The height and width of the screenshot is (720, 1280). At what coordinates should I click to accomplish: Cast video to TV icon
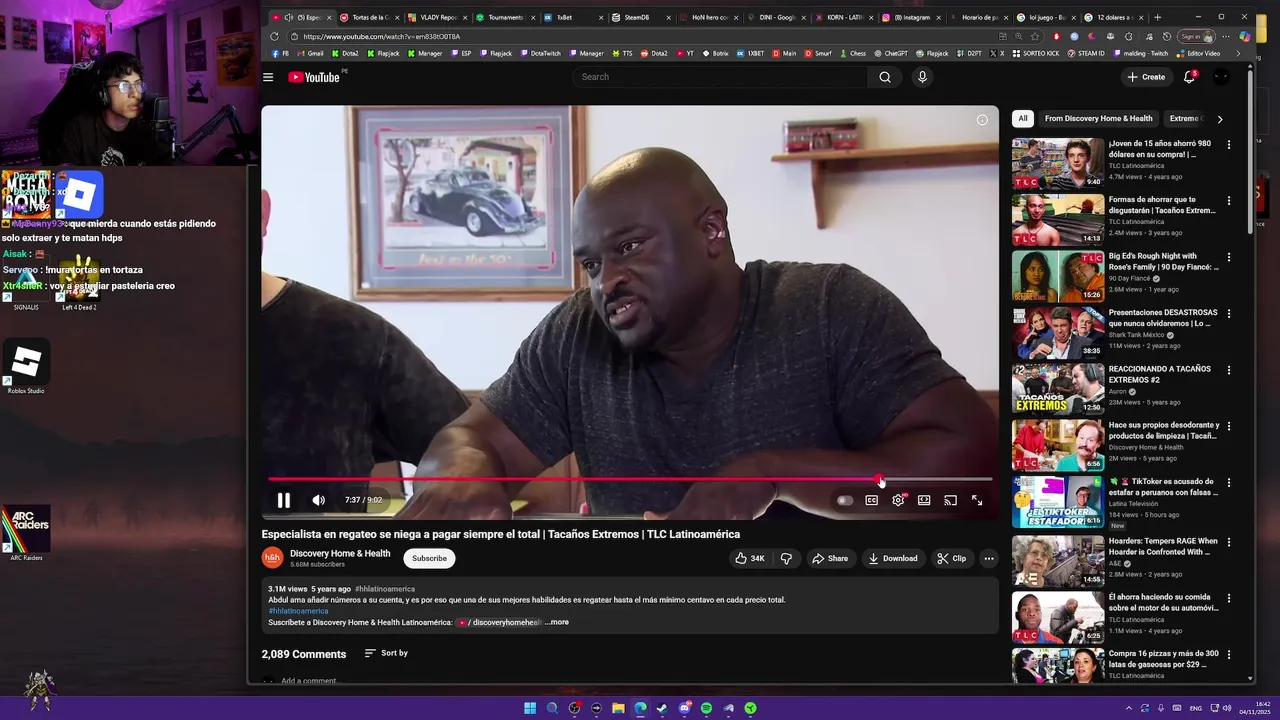(x=951, y=500)
